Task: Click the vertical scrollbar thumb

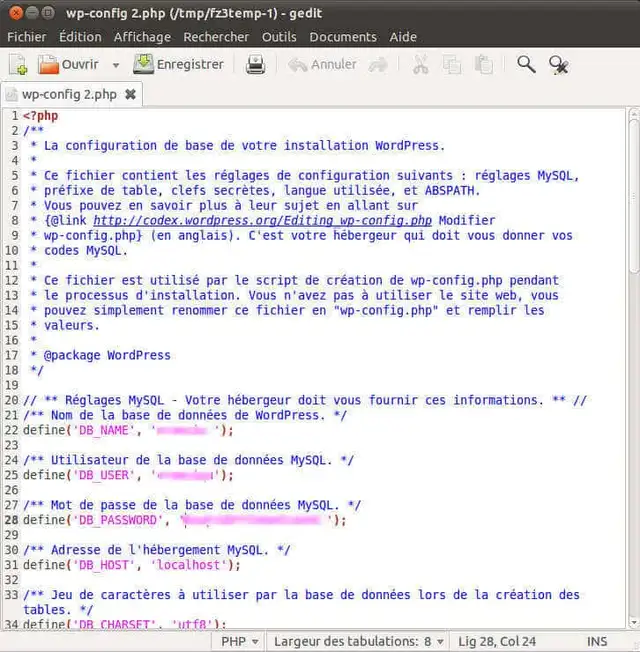Action: point(634,197)
